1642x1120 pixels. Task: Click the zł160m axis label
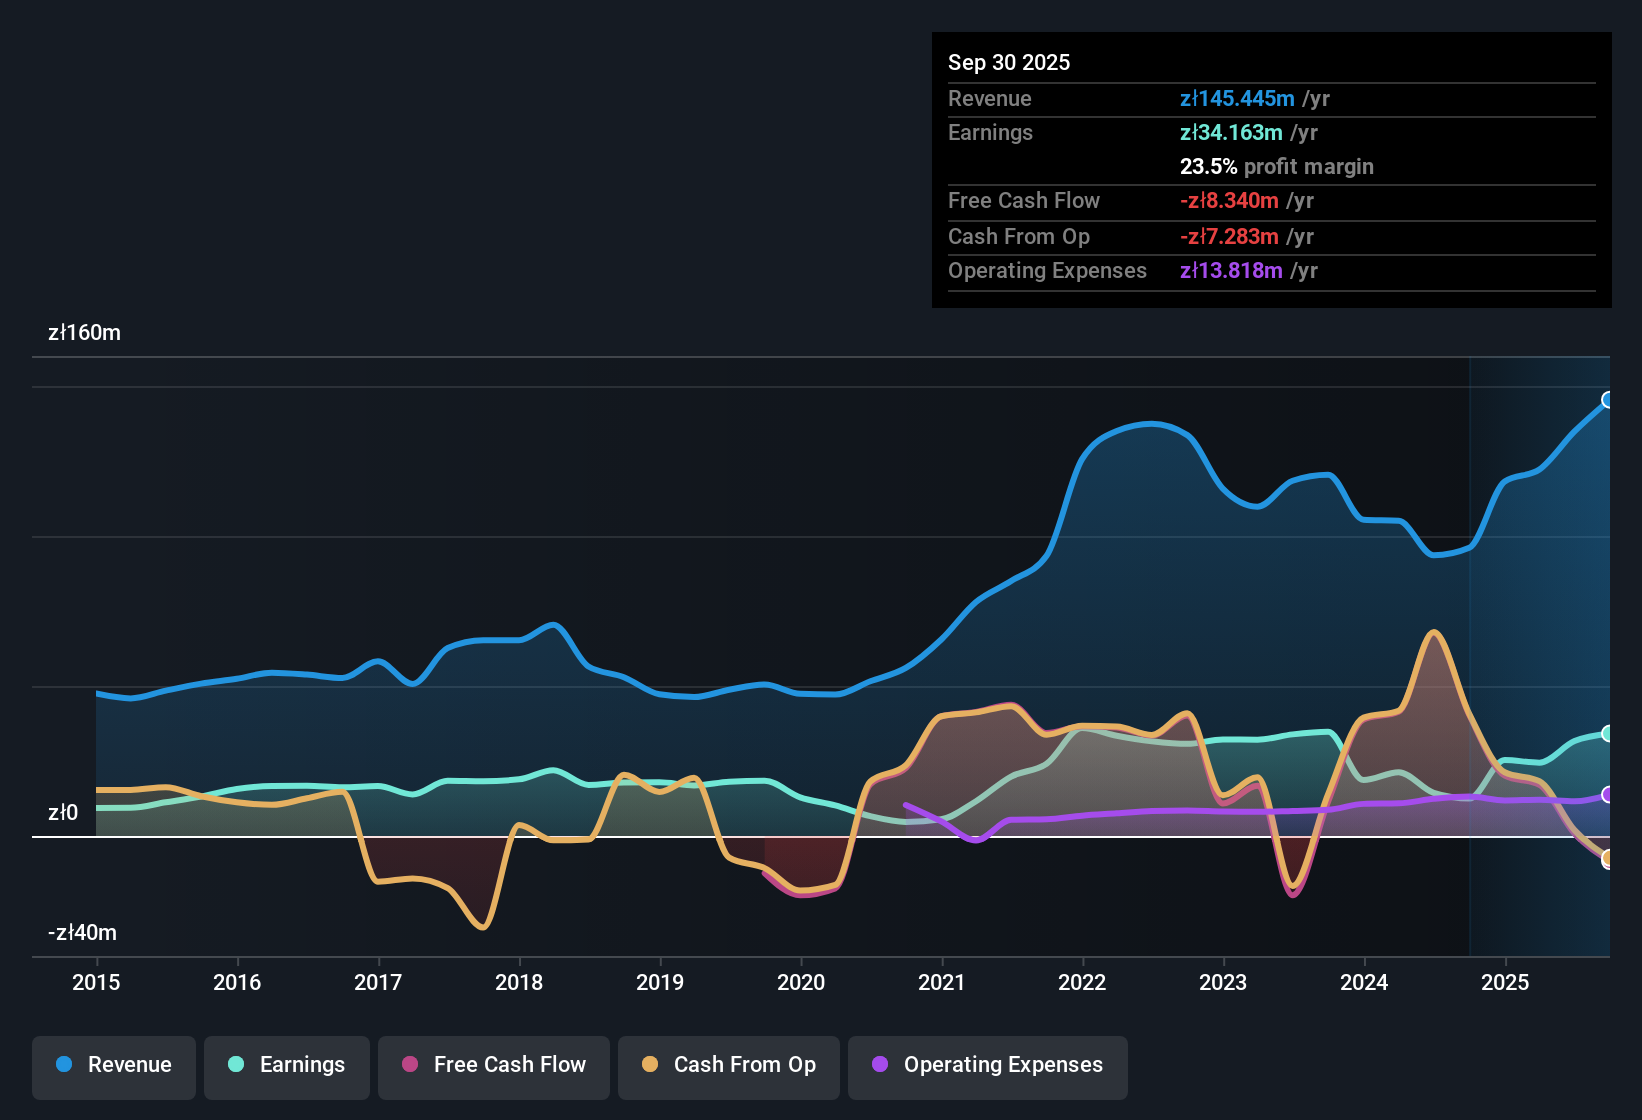coord(84,333)
